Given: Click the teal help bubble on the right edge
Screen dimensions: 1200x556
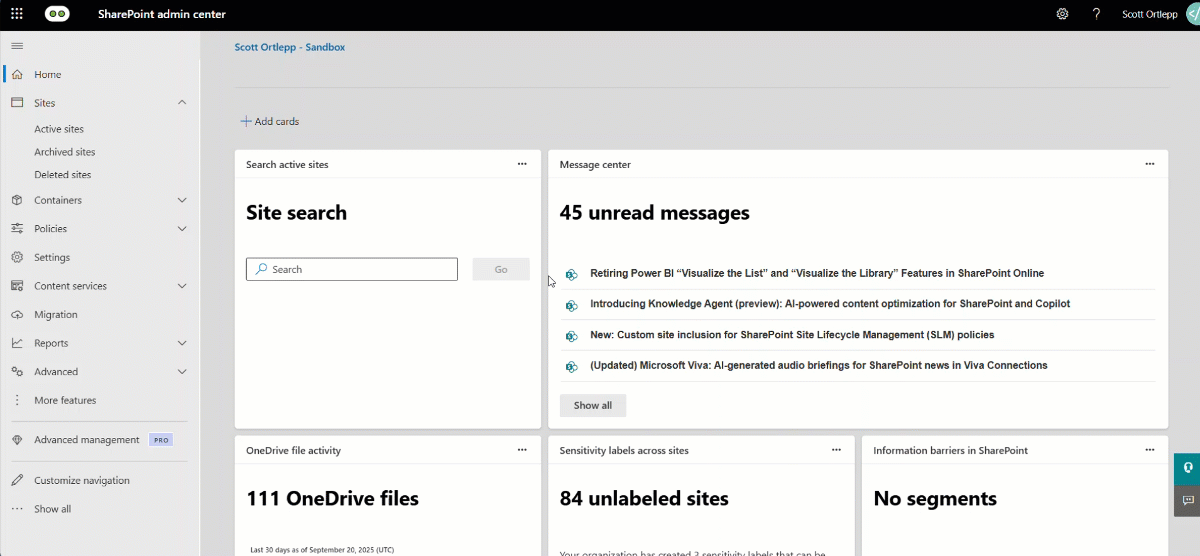Looking at the screenshot, I should (x=1187, y=468).
